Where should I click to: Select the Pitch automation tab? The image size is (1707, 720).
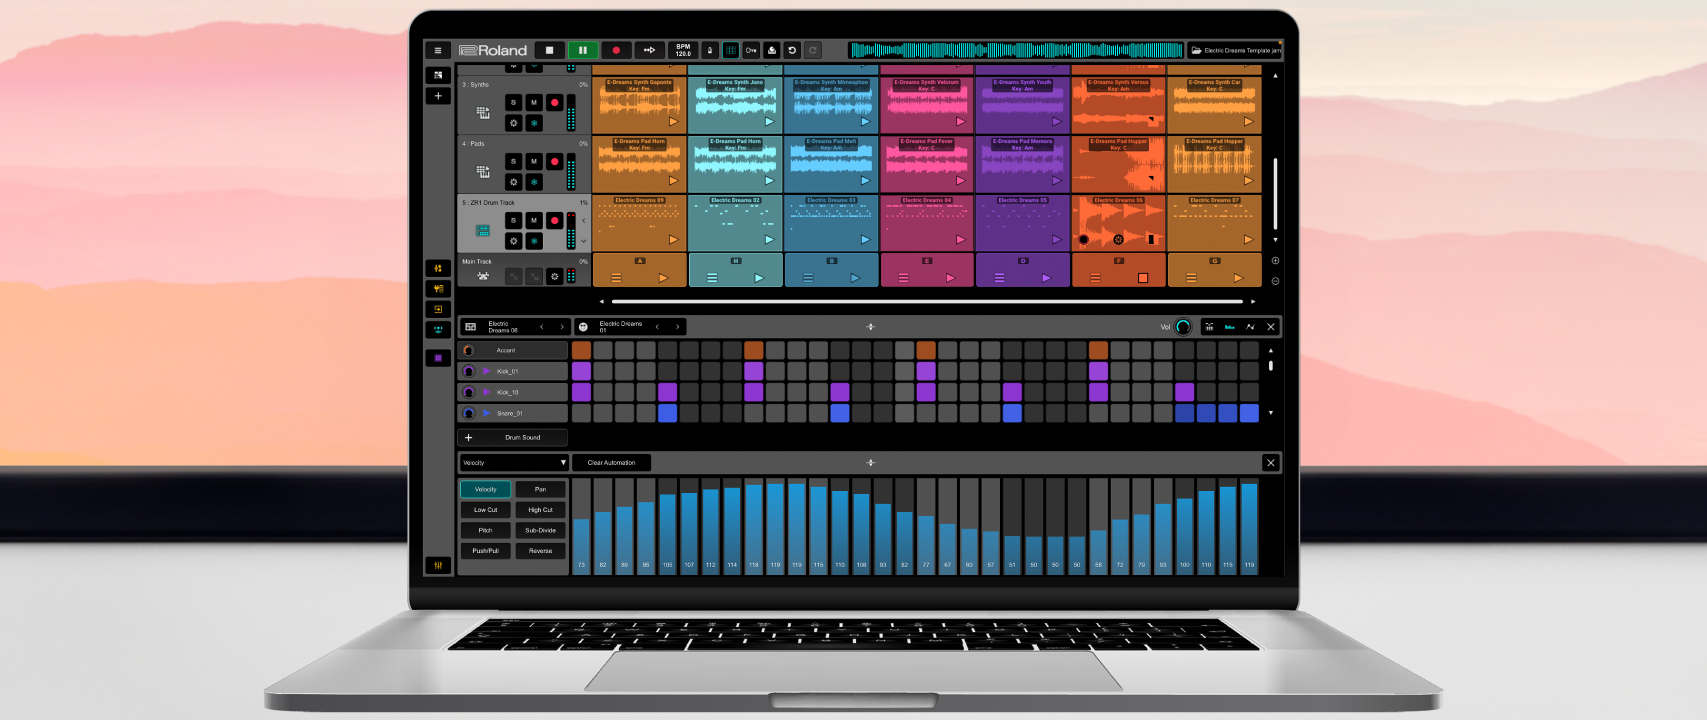[x=485, y=530]
